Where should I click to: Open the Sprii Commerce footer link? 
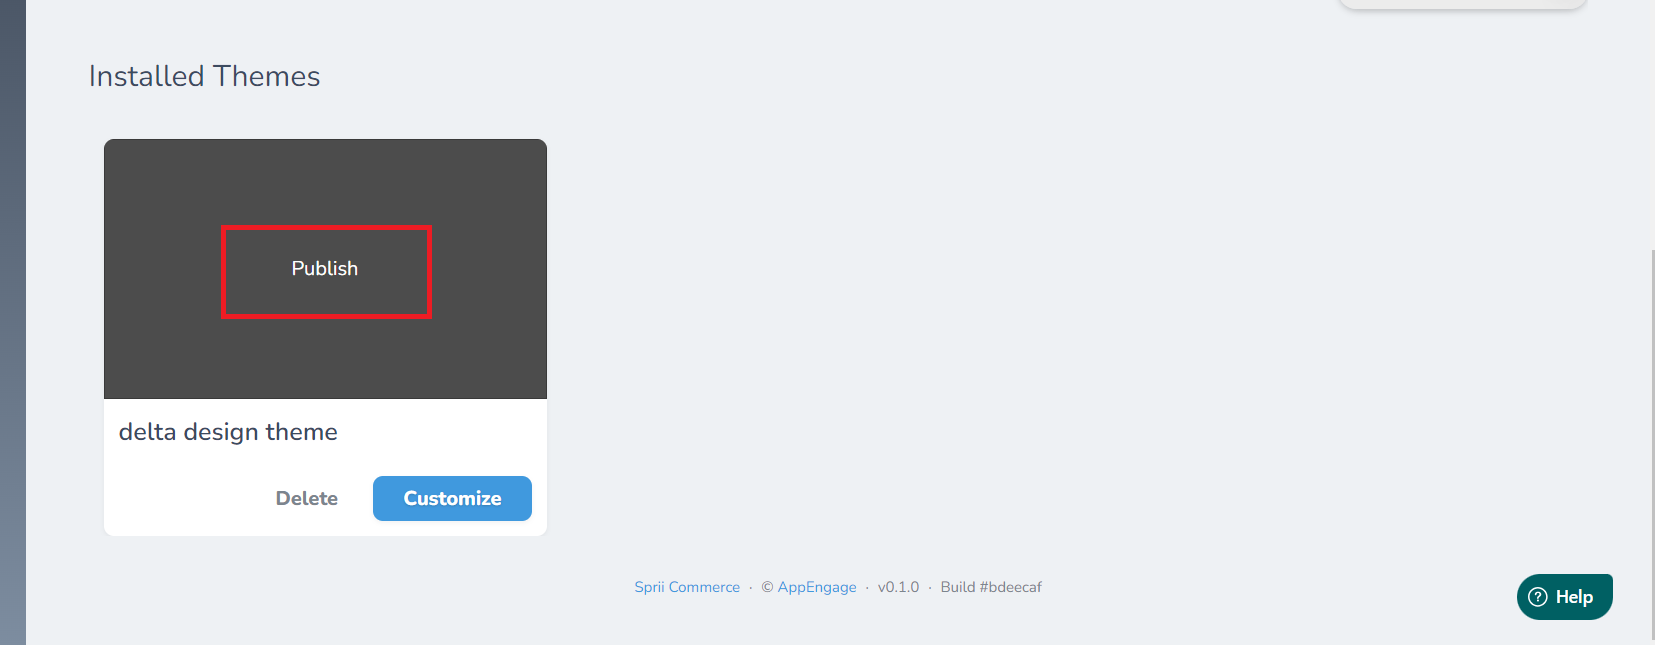pos(687,587)
